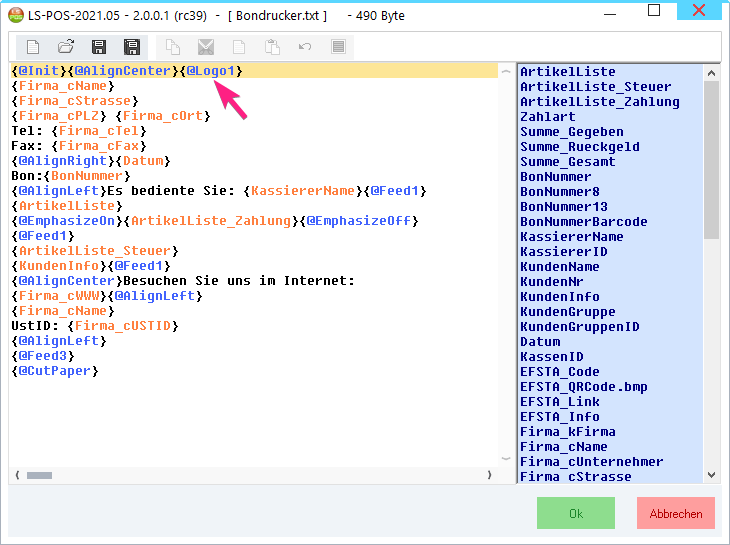730x545 pixels.
Task: Click the {@Feed3} line in the editor
Action: click(43, 356)
